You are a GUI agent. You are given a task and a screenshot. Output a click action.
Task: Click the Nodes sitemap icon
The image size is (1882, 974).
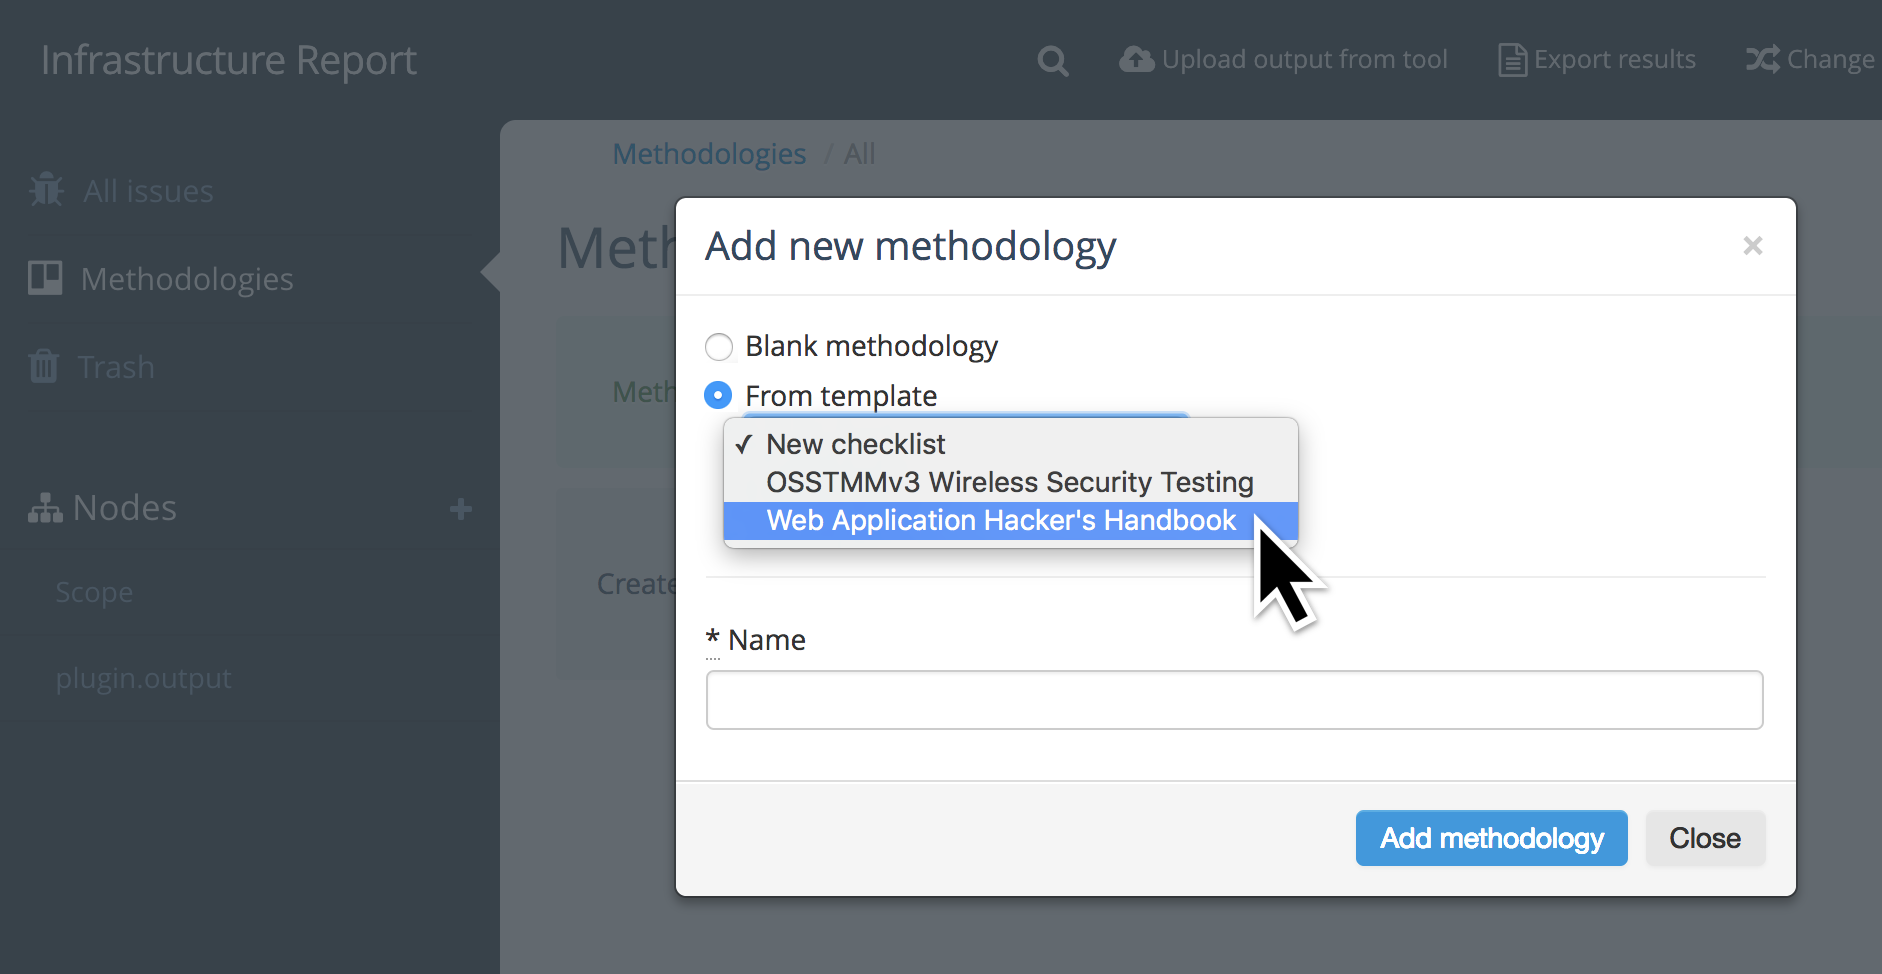45,508
